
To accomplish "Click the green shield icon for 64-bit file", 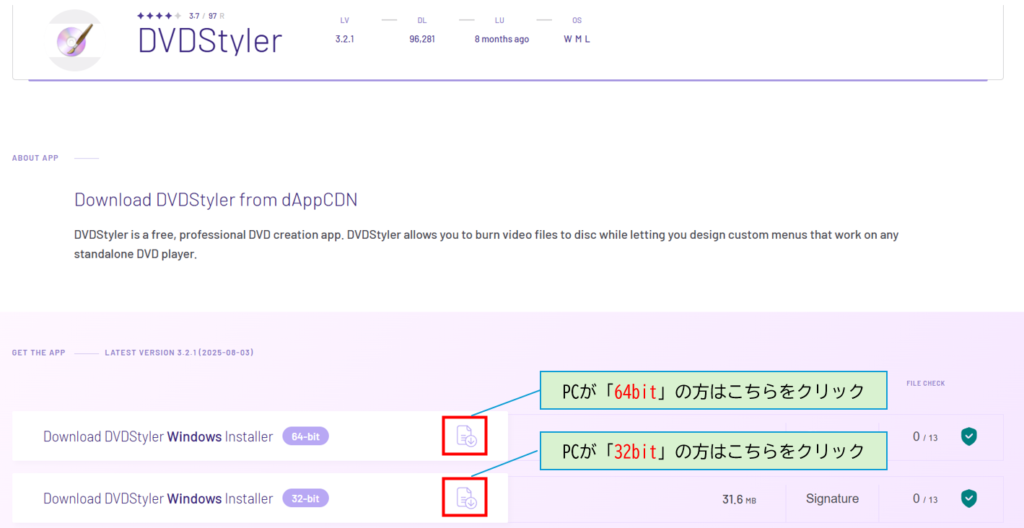I will pyautogui.click(x=968, y=436).
